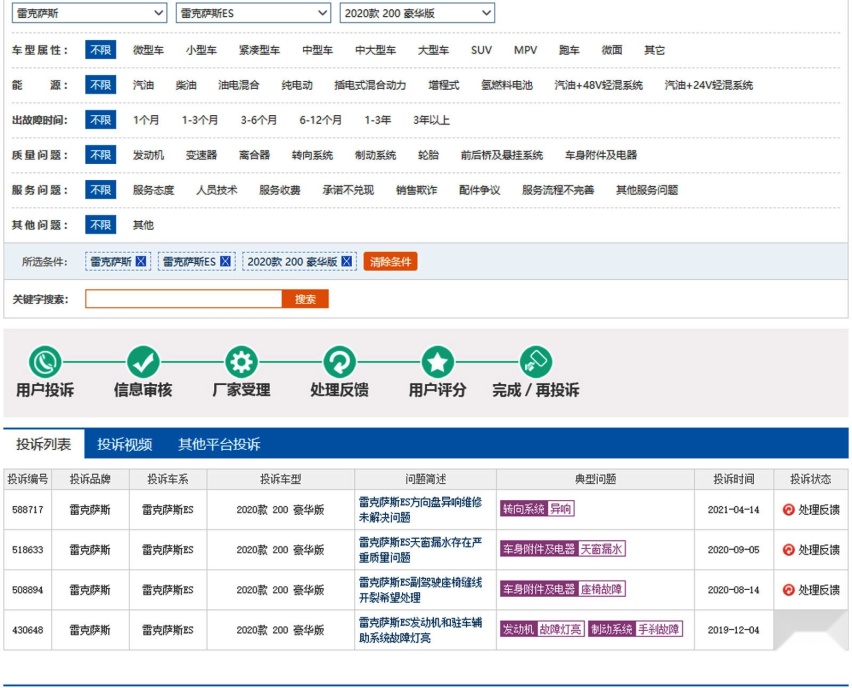
Task: Click status icon for complaint 588717
Action: 788,510
